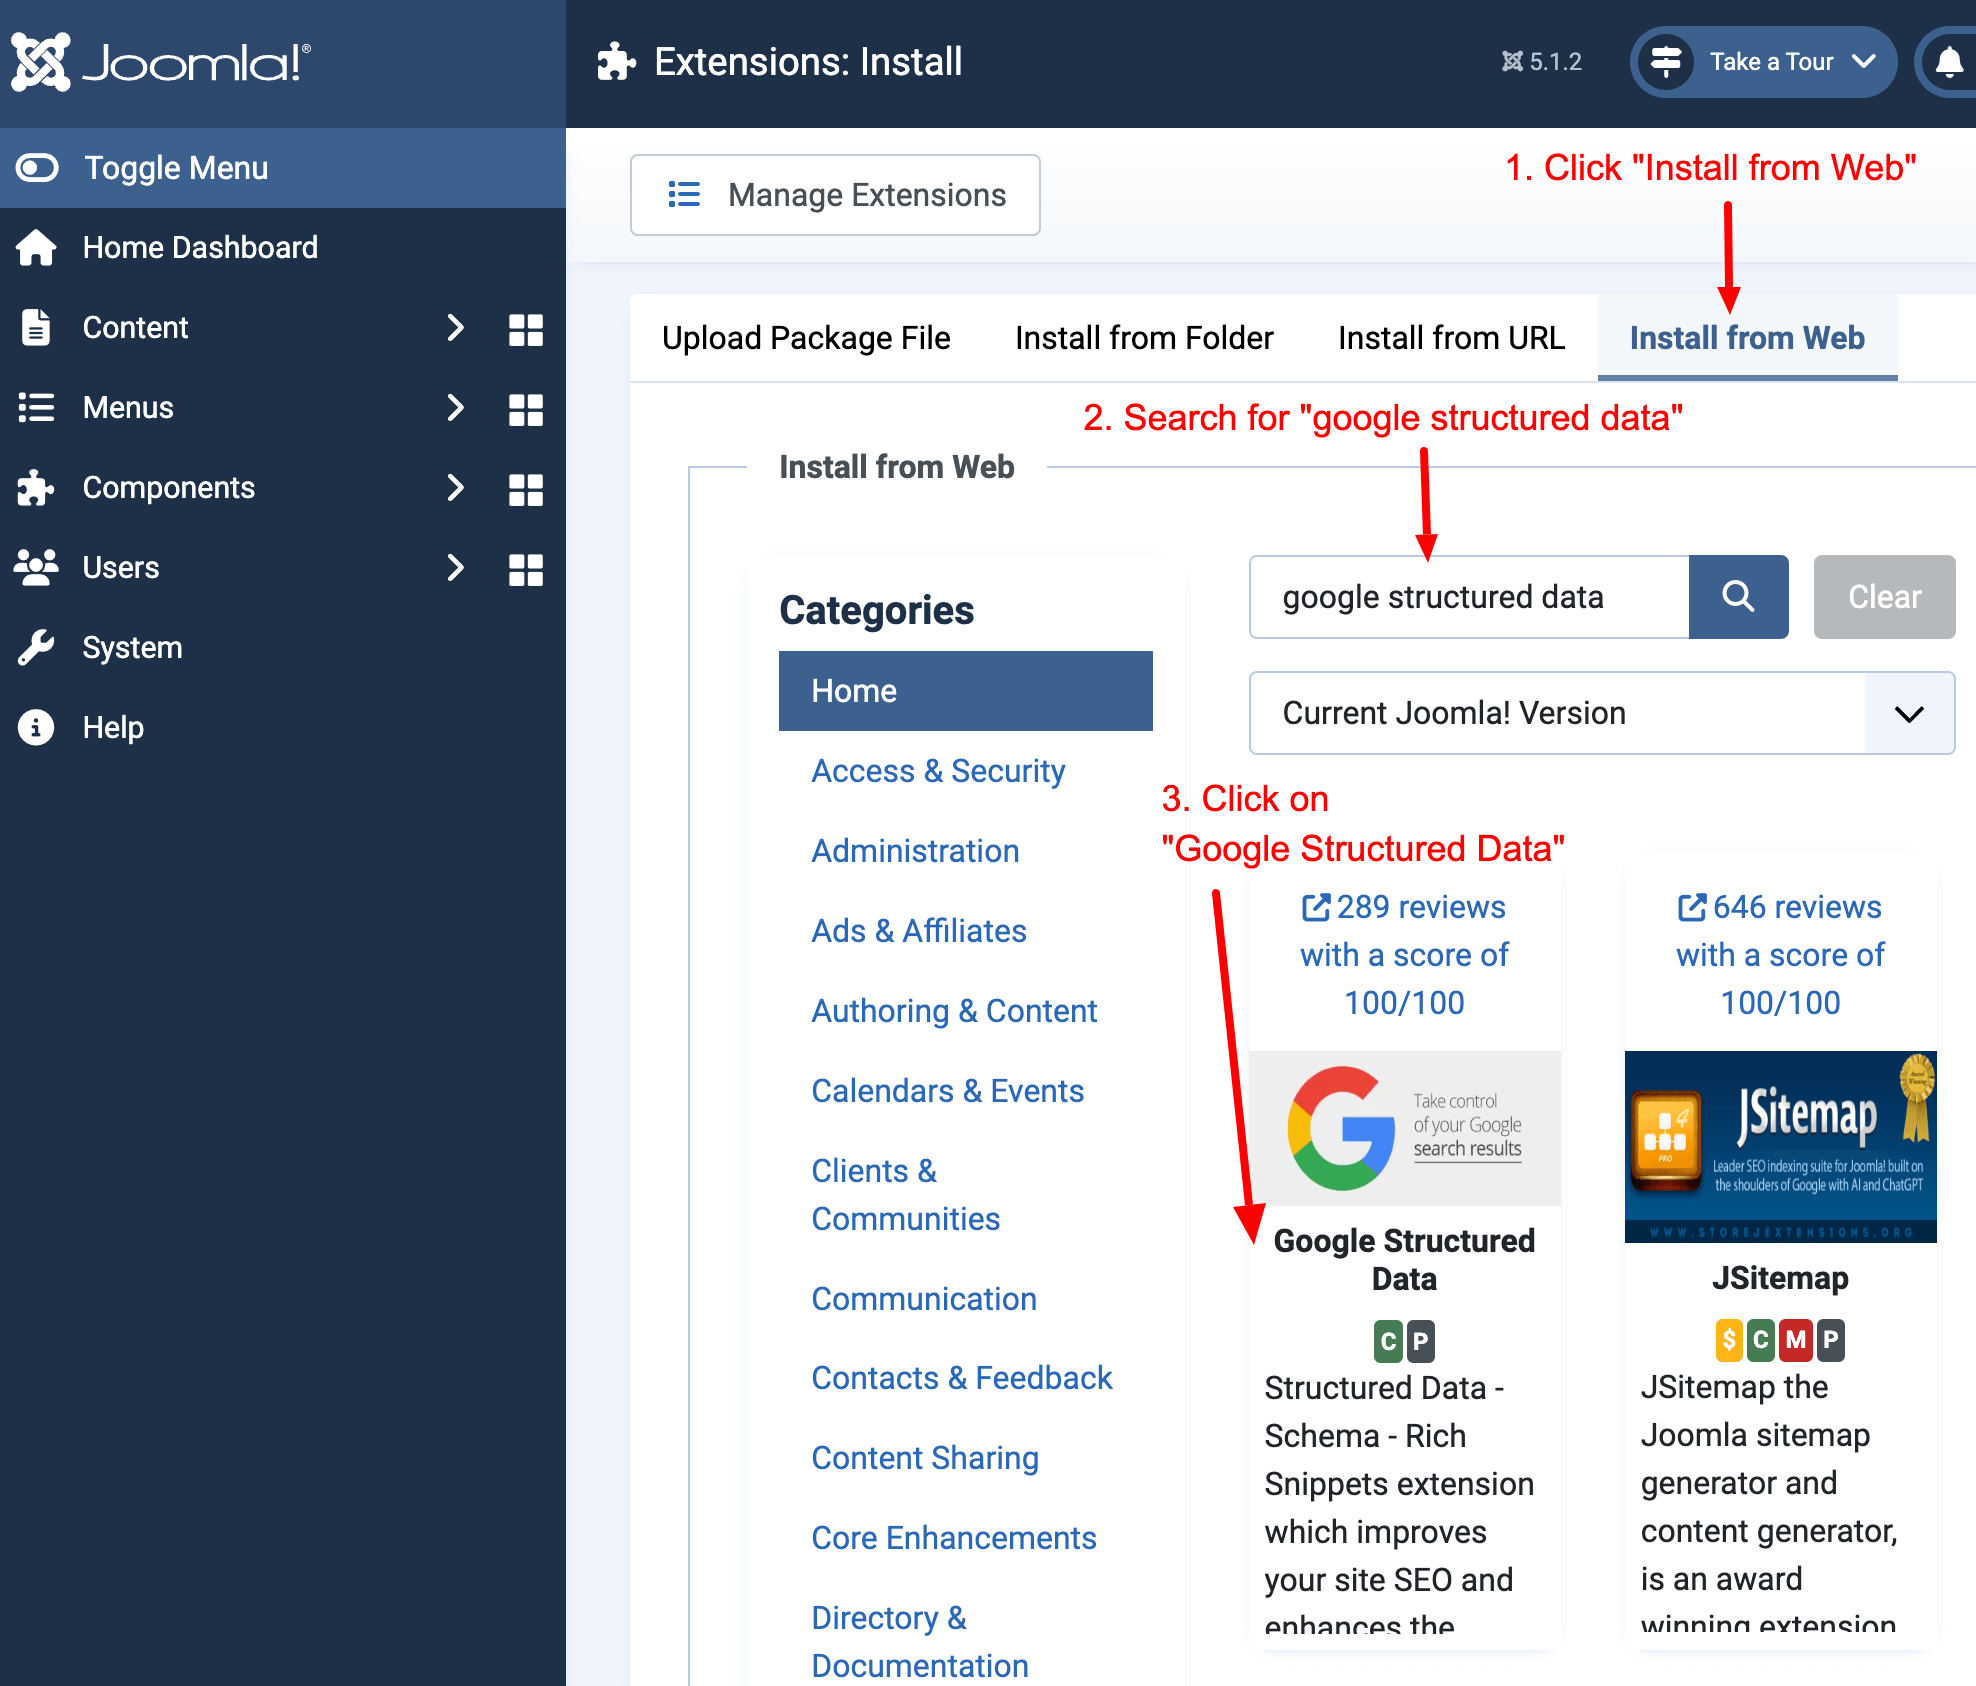Expand the Content submenu chevron
Viewport: 1976px width, 1686px height.
click(x=455, y=327)
